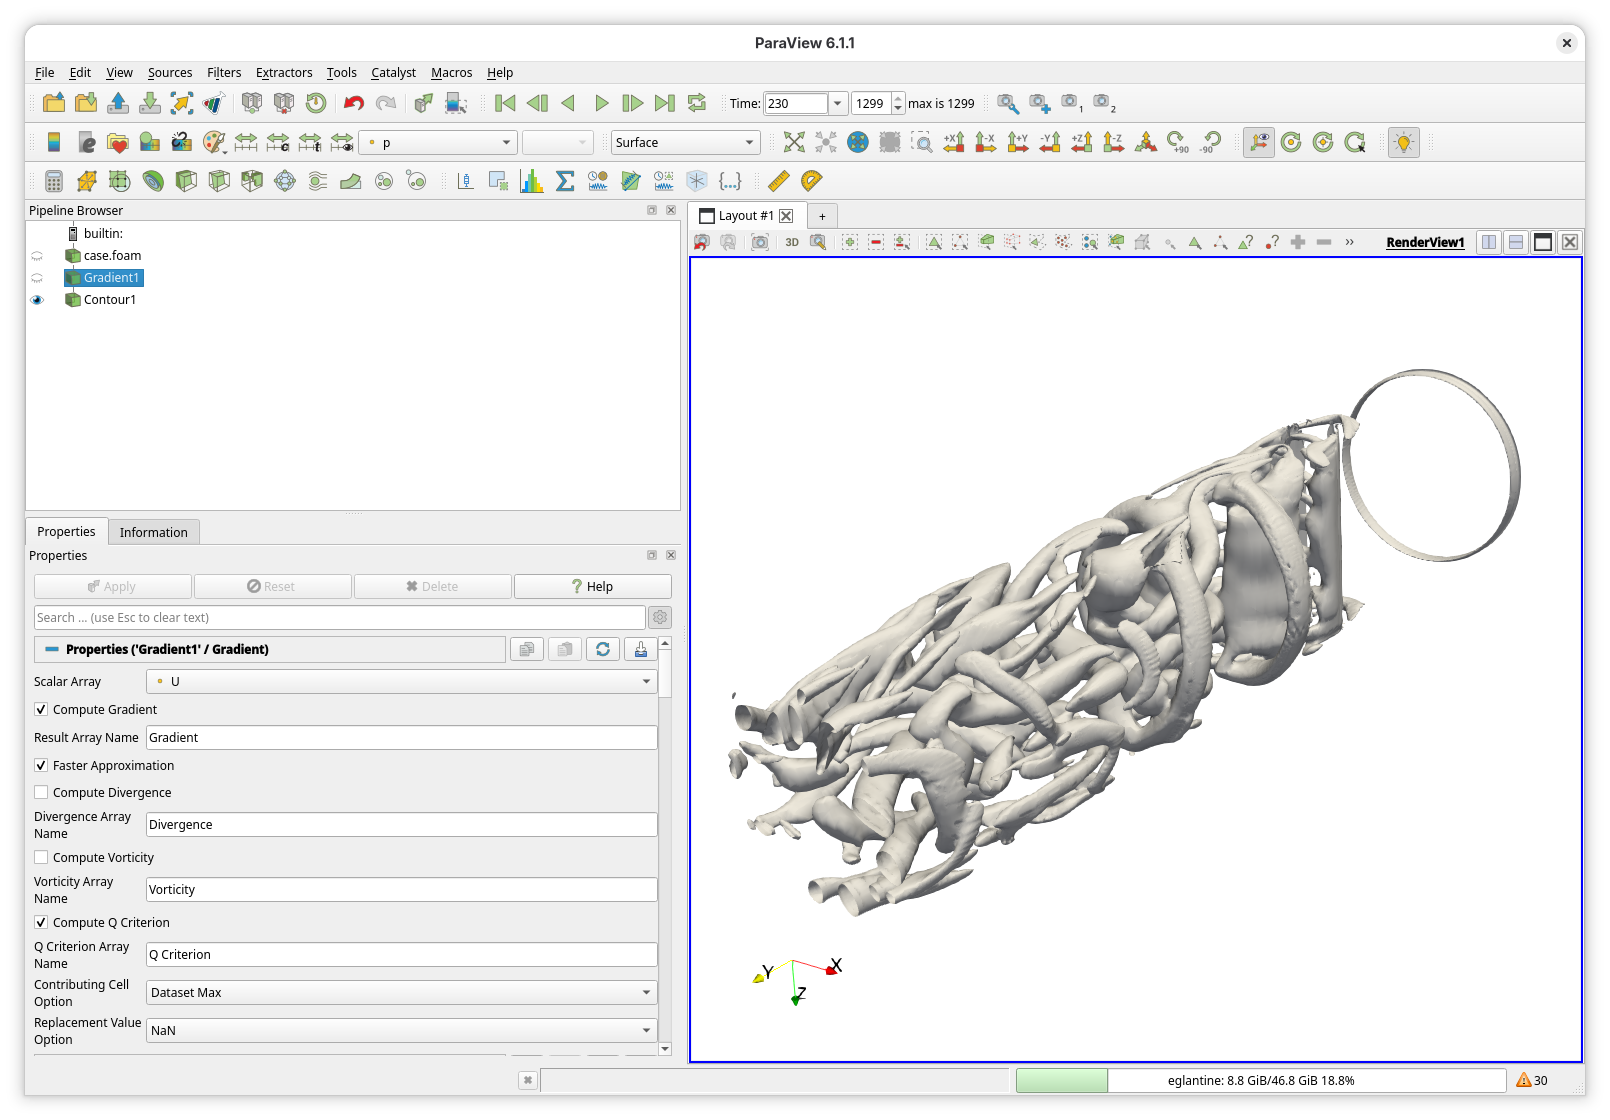The image size is (1610, 1120).
Task: Undo the last action
Action: pyautogui.click(x=354, y=103)
